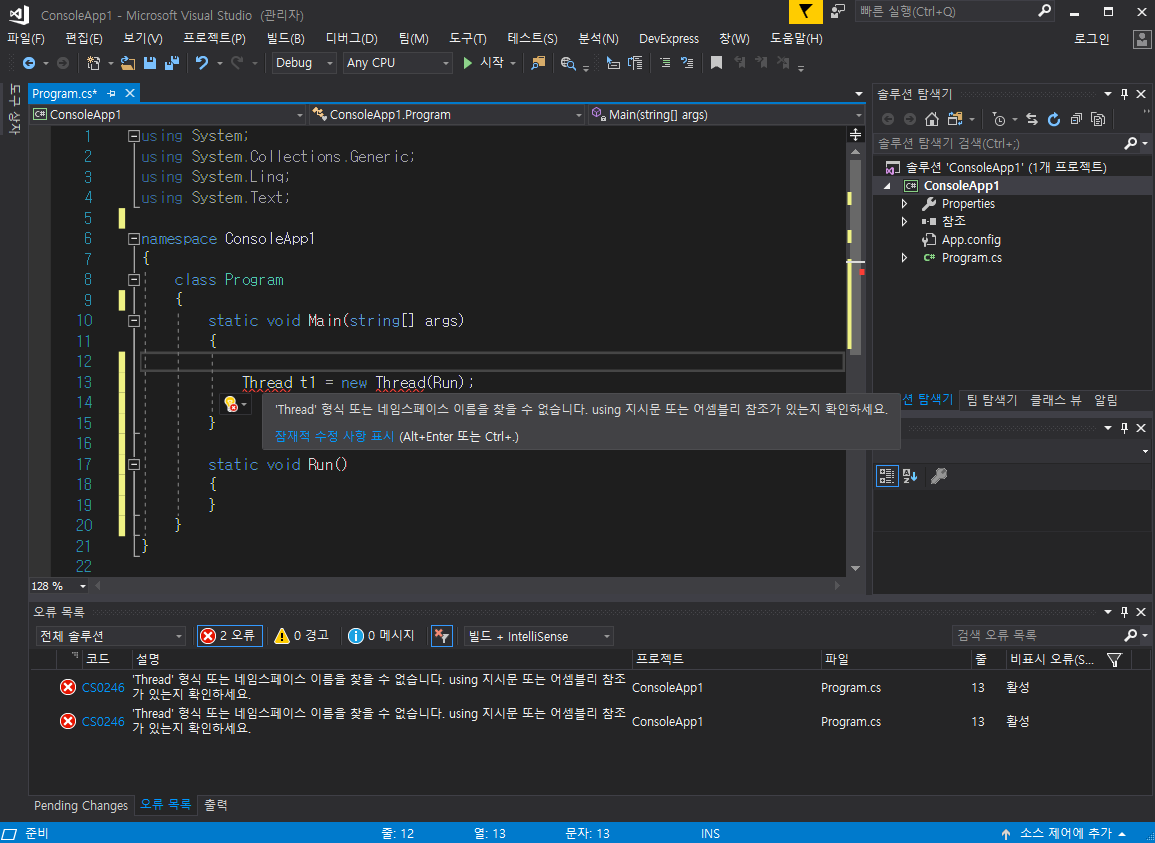Refresh the Solution Explorer
This screenshot has width=1155, height=843.
pyautogui.click(x=1054, y=119)
